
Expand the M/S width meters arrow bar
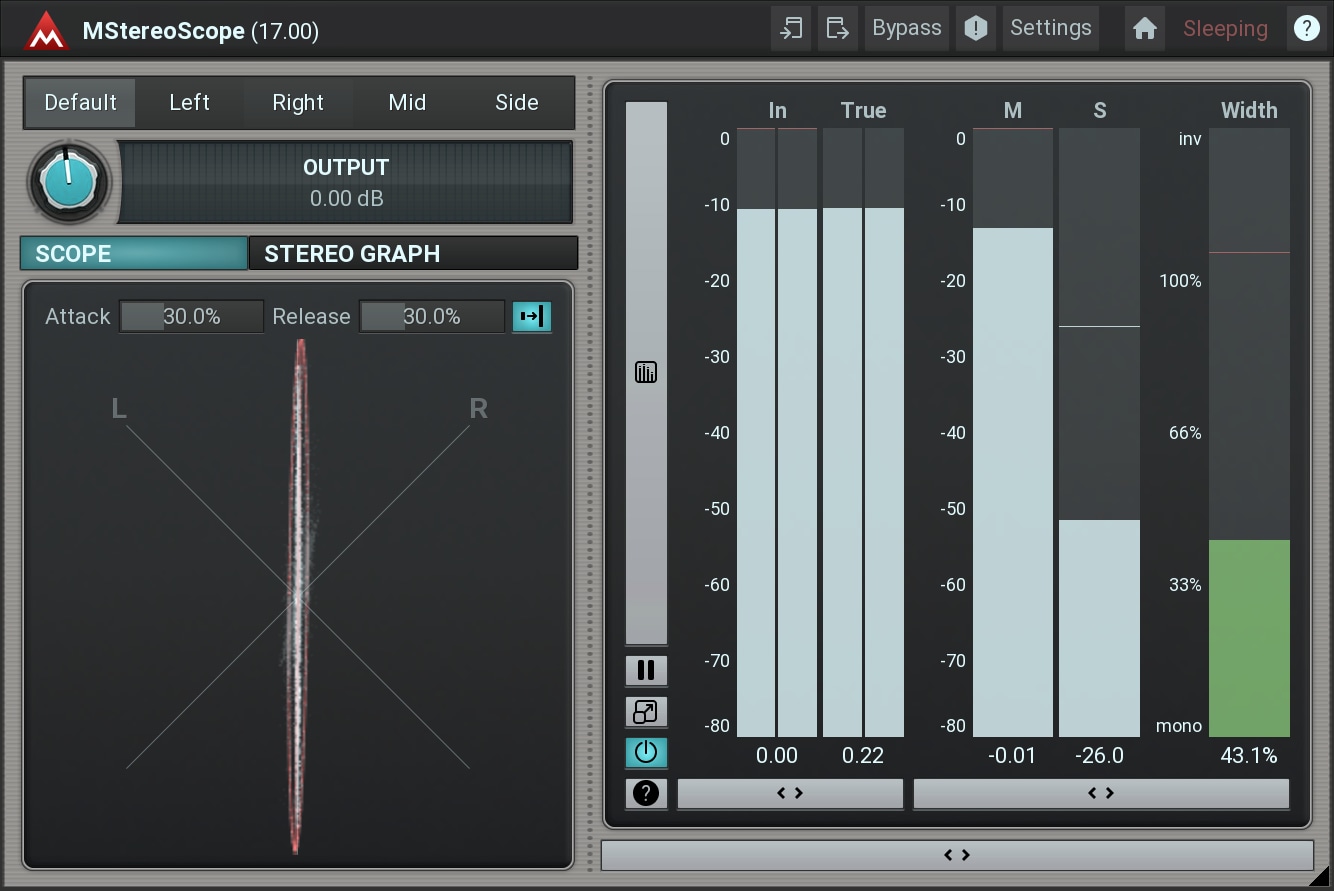[x=1101, y=794]
